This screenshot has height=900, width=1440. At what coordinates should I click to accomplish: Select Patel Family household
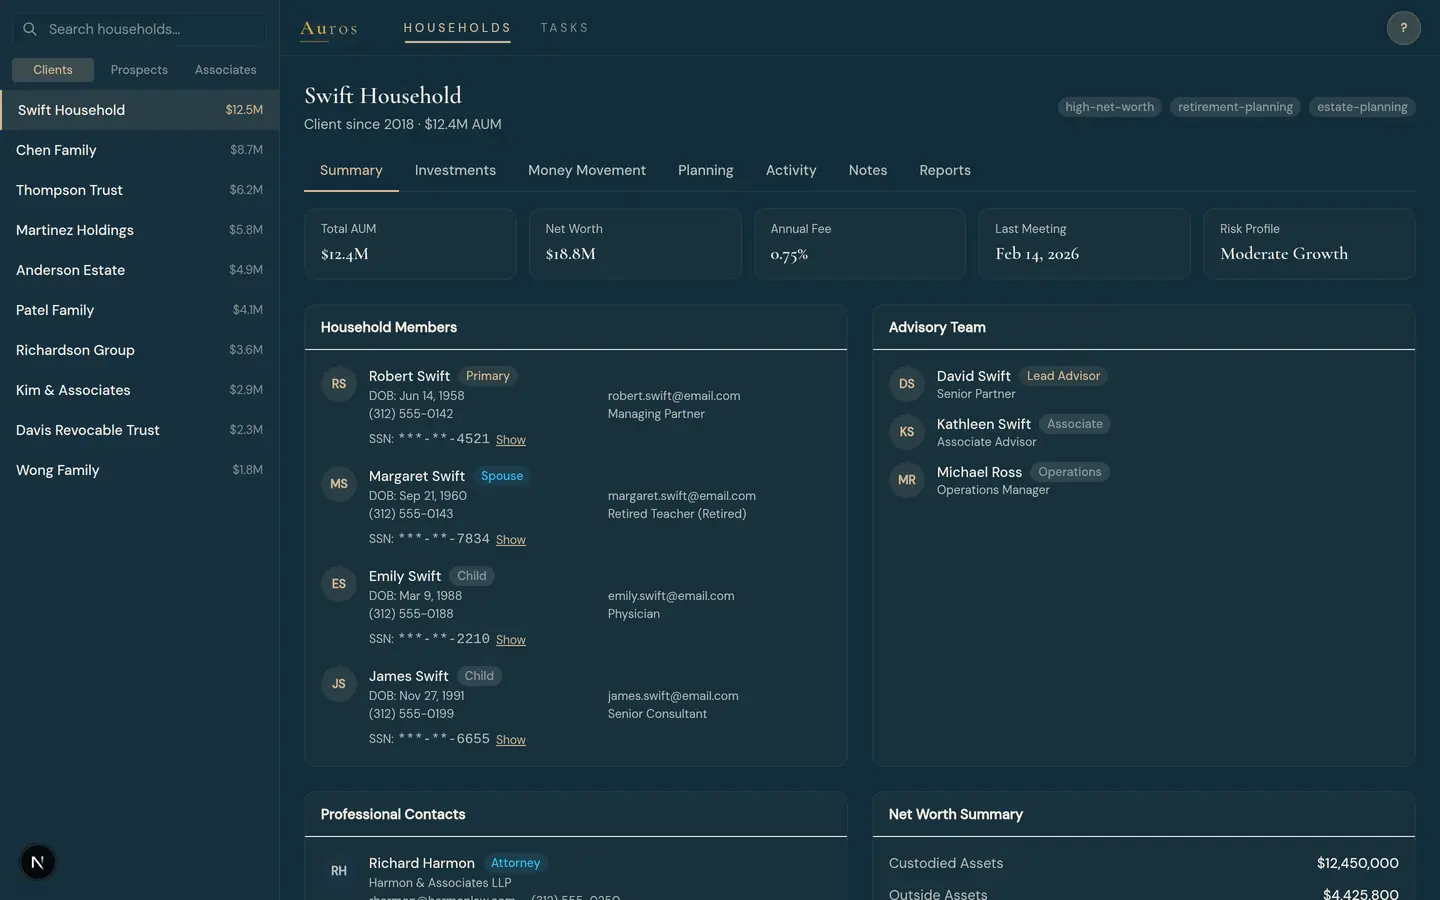click(140, 310)
